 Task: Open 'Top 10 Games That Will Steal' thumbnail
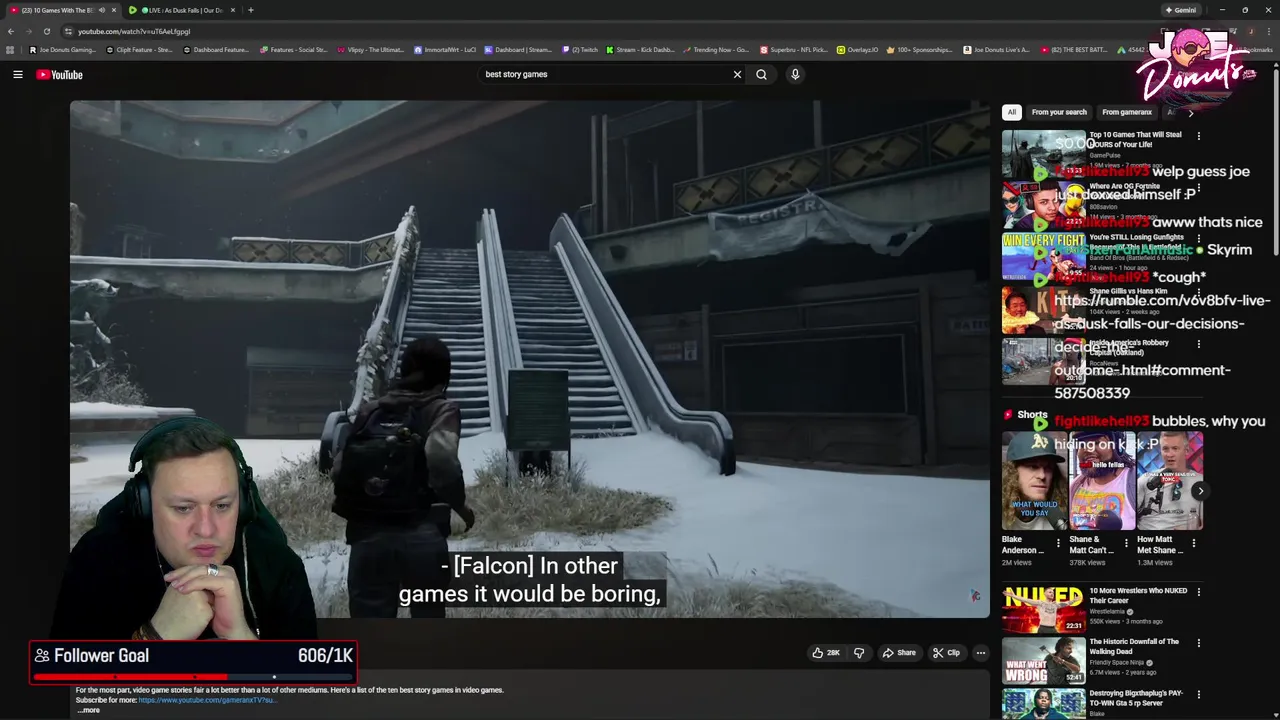1043,153
